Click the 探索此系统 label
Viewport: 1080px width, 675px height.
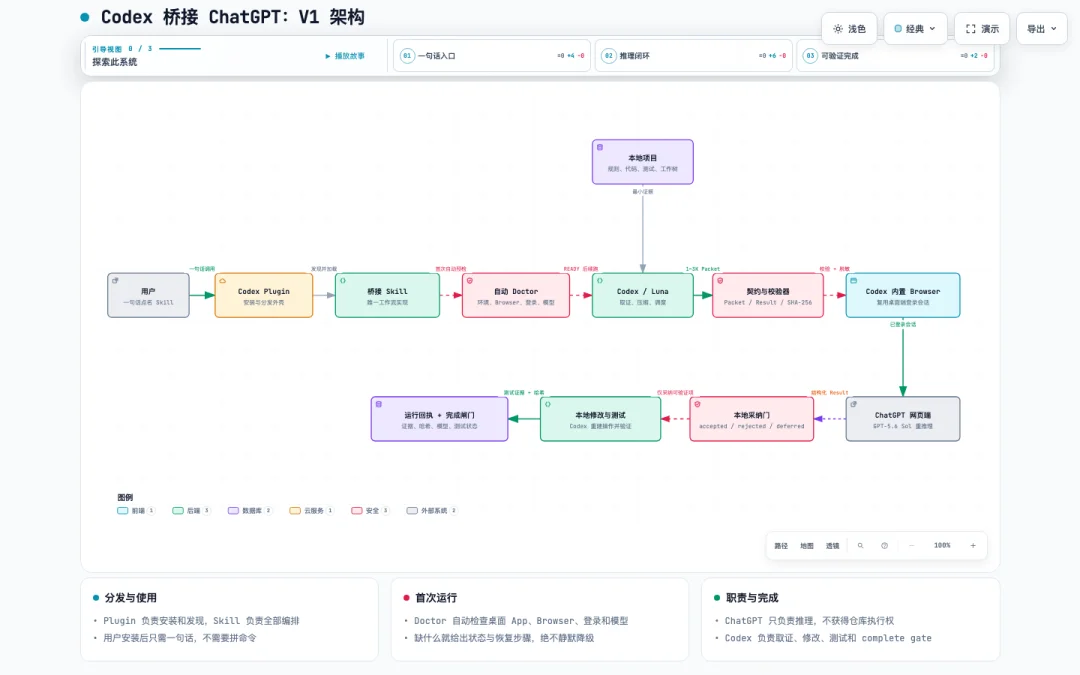(114, 62)
